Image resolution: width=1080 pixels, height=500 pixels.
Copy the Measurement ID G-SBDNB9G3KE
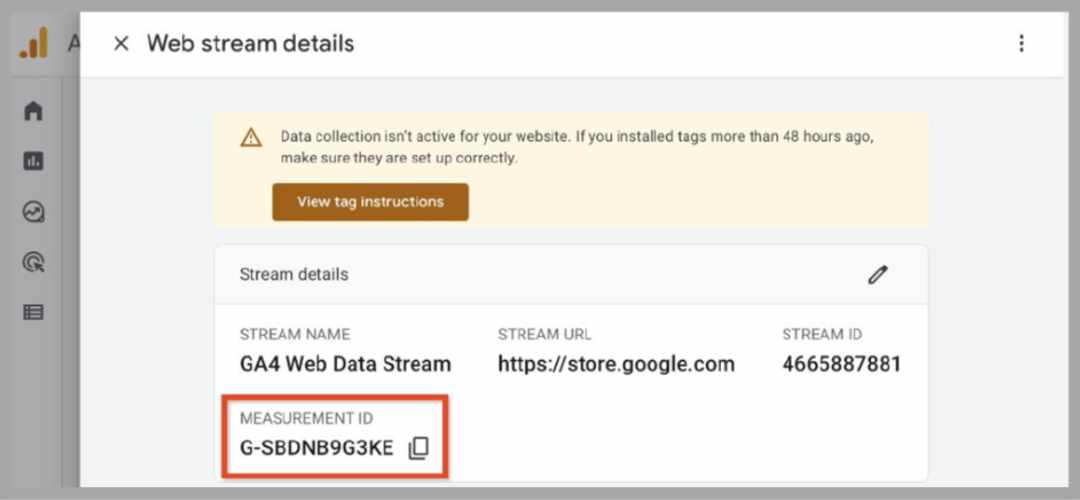(418, 448)
